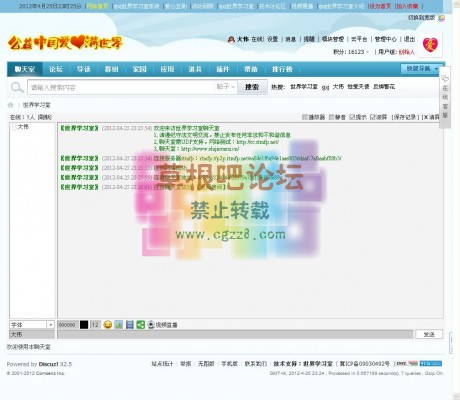Open the 模块管理 link
460x400 pixels.
[x=333, y=39]
